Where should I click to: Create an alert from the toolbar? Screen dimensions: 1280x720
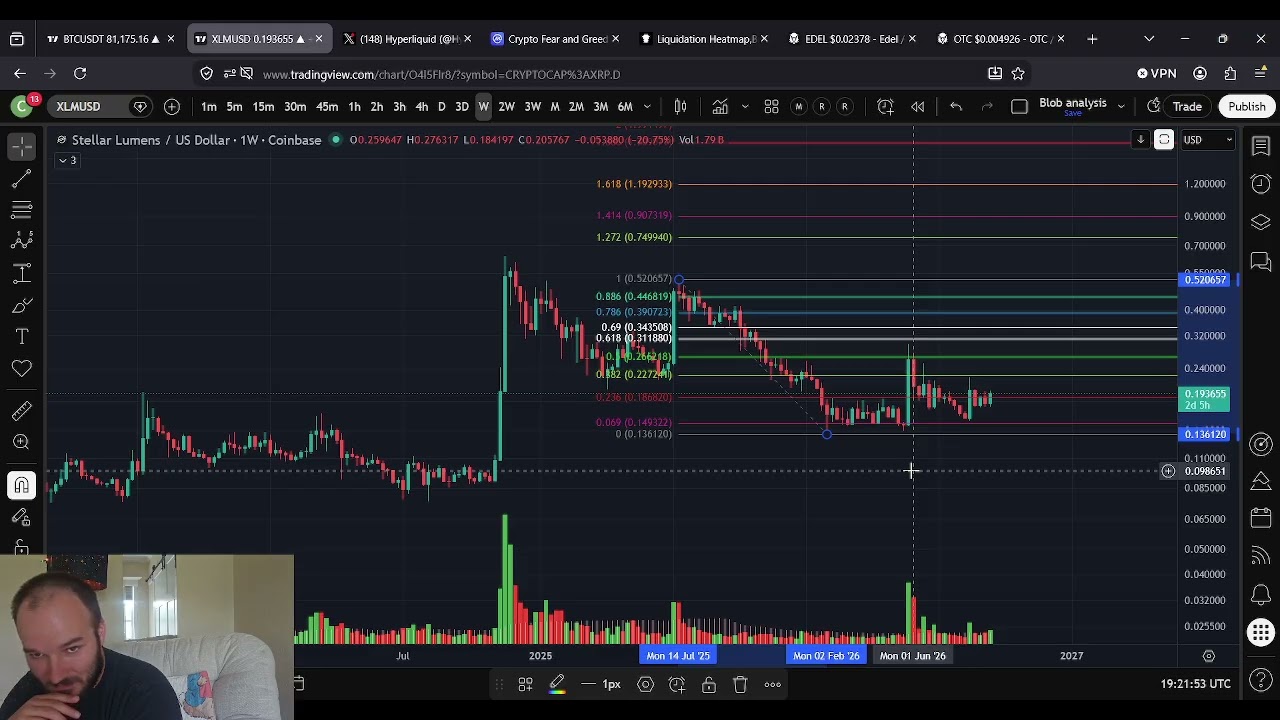coord(885,106)
